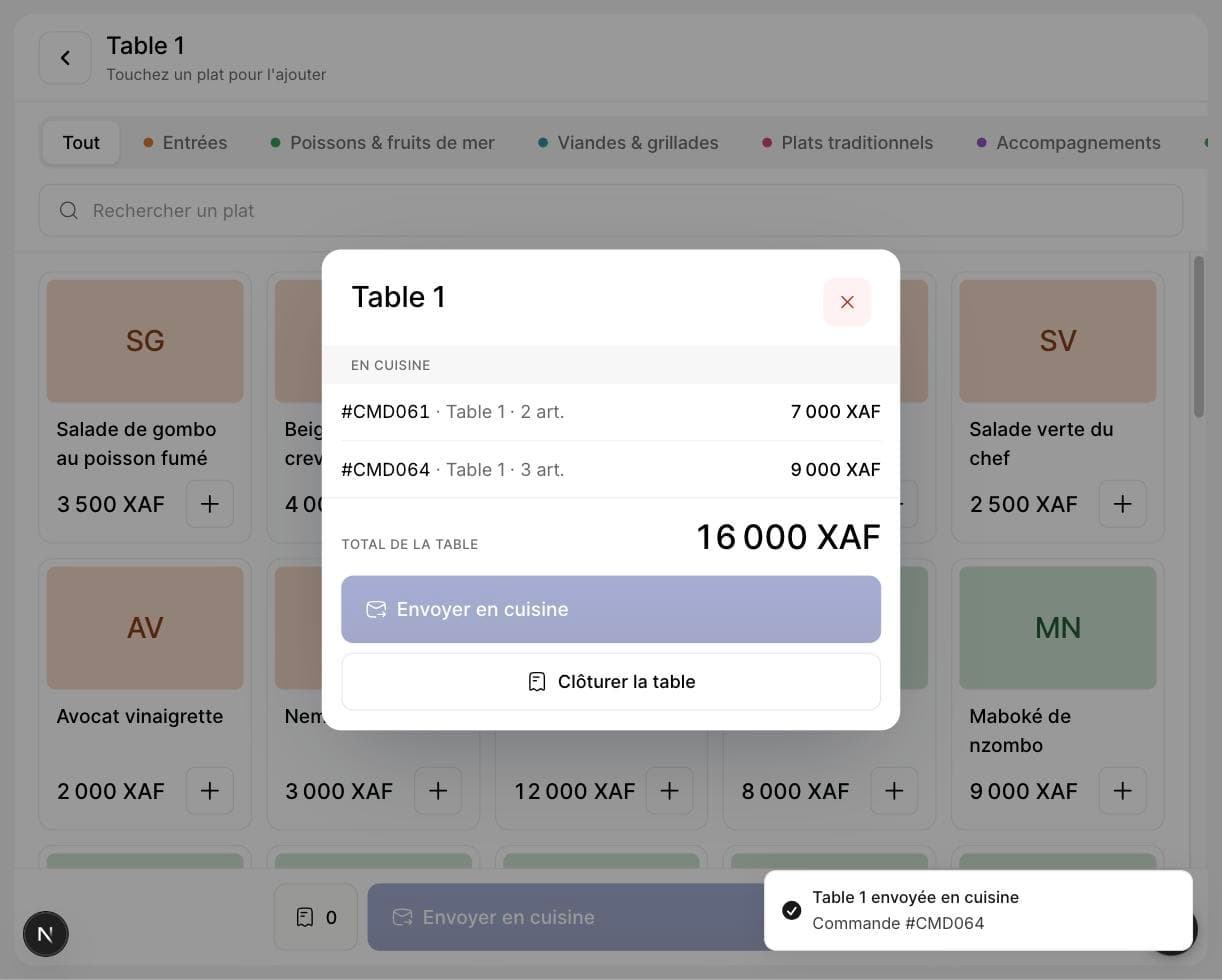Open the order counter showing 0
1222x980 pixels.
click(316, 917)
